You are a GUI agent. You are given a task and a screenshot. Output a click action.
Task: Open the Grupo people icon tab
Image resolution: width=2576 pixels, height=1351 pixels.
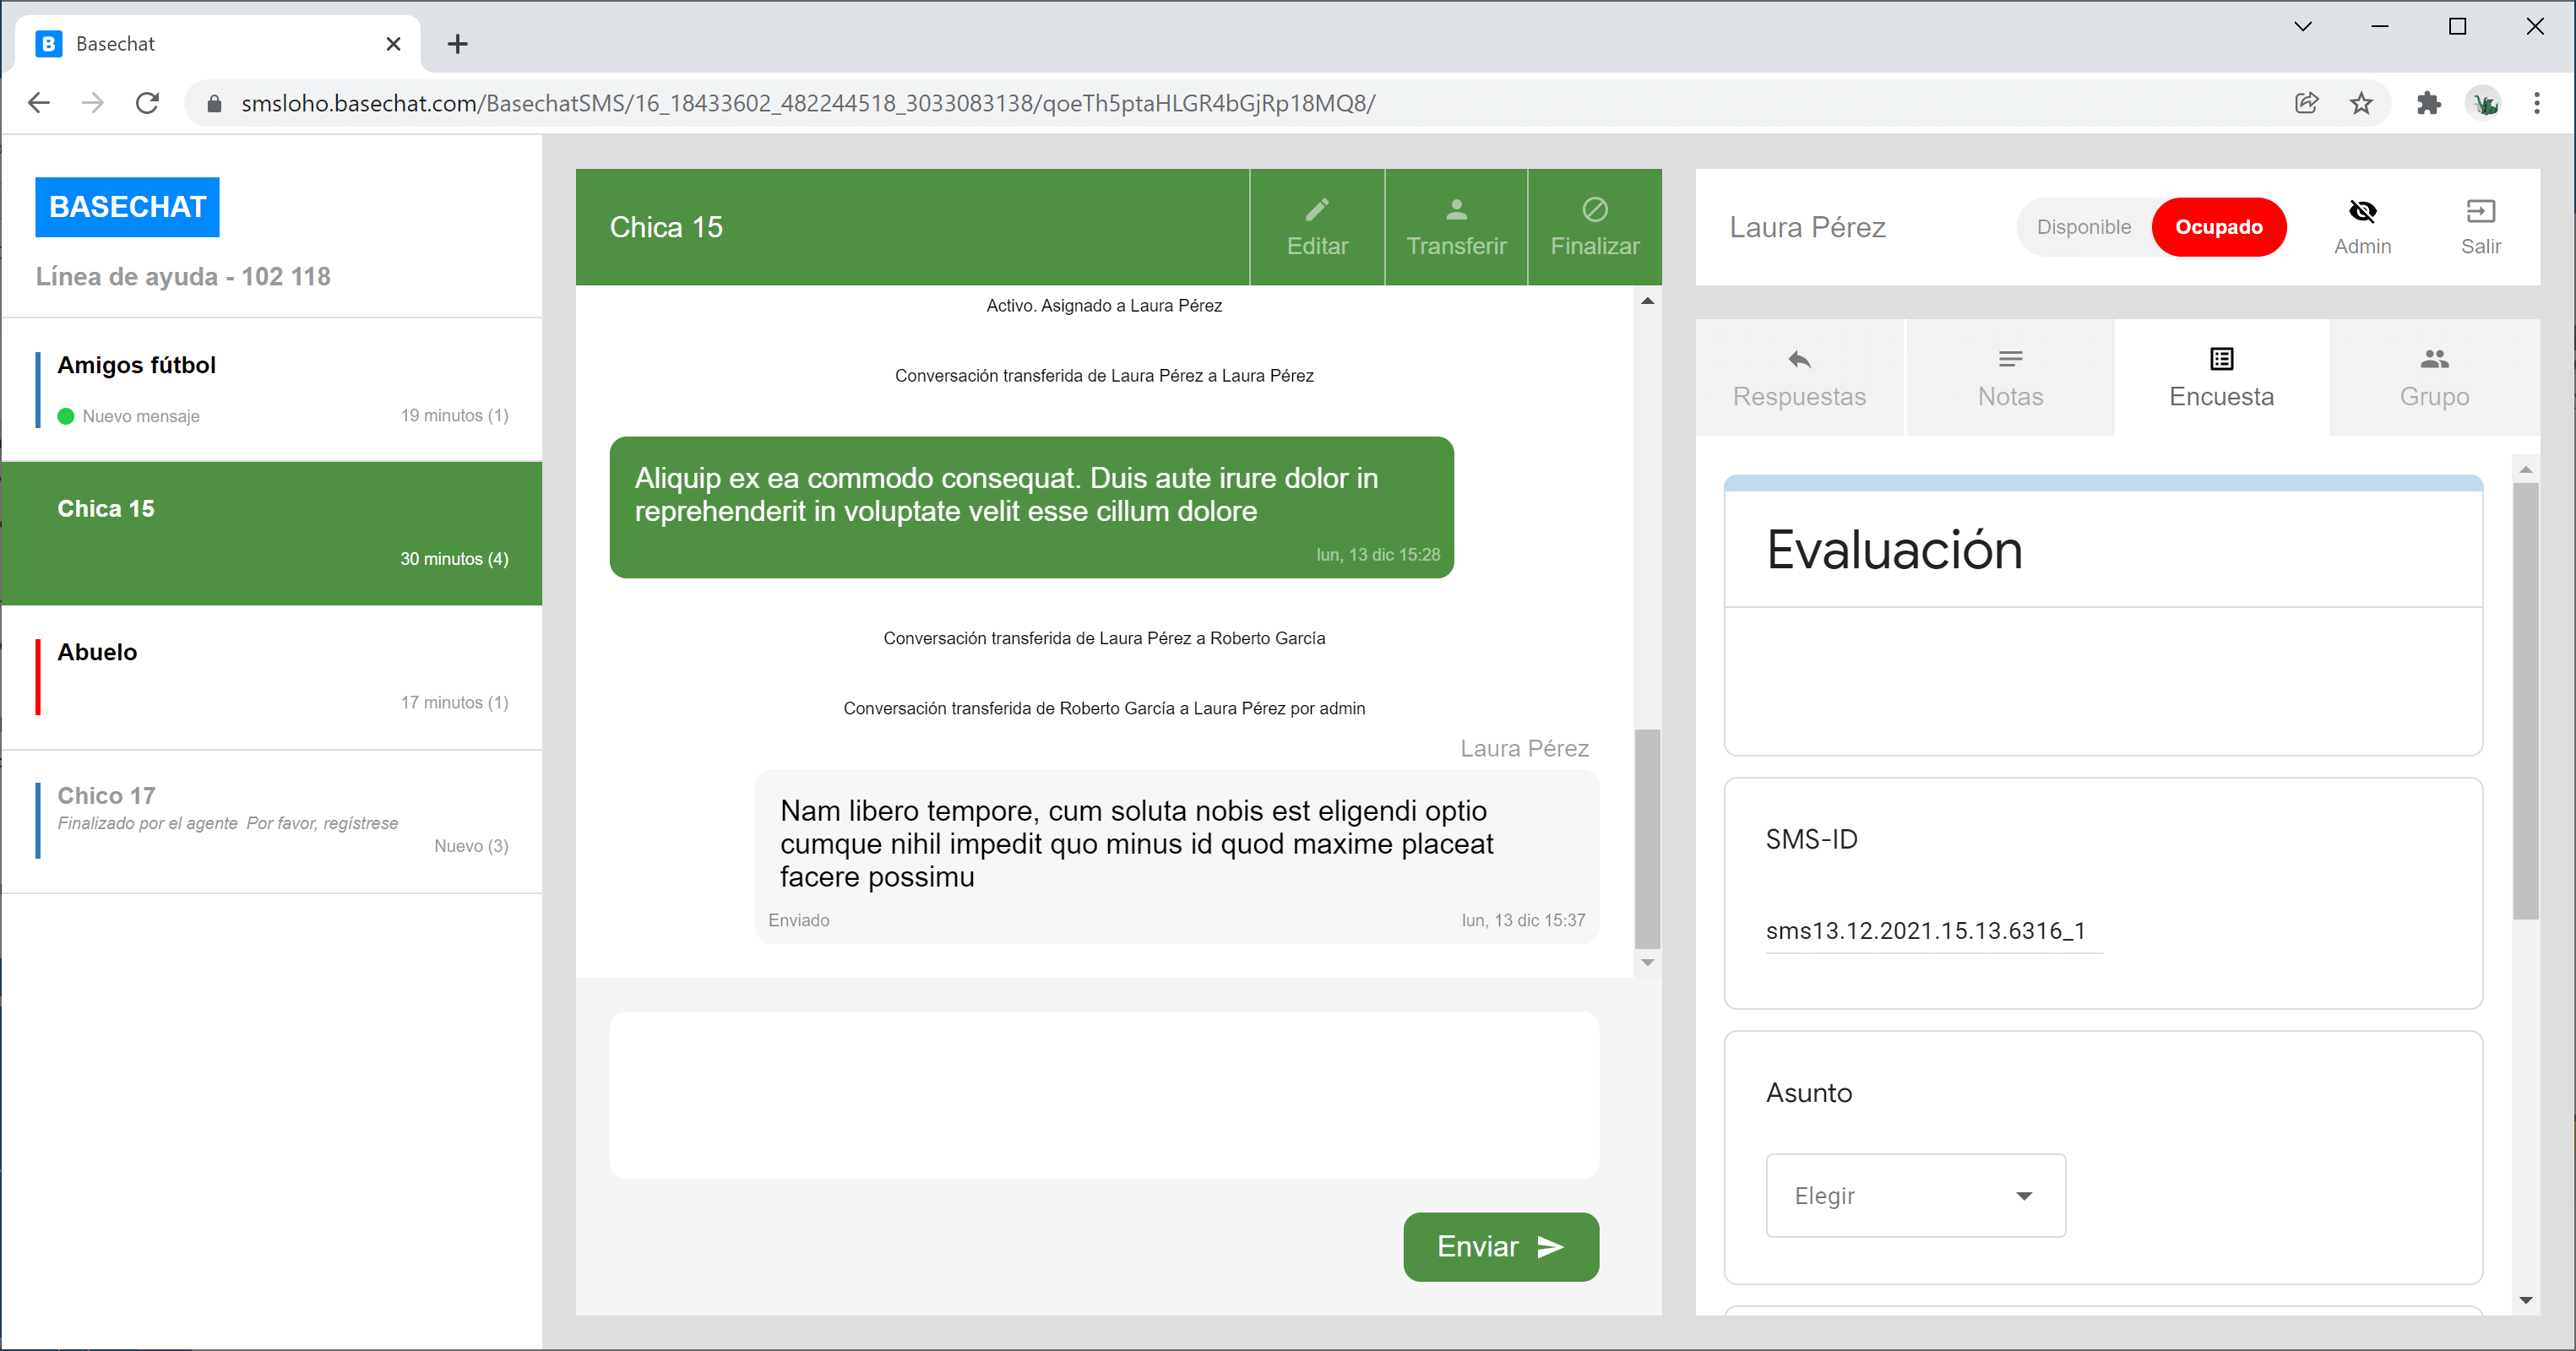tap(2433, 360)
